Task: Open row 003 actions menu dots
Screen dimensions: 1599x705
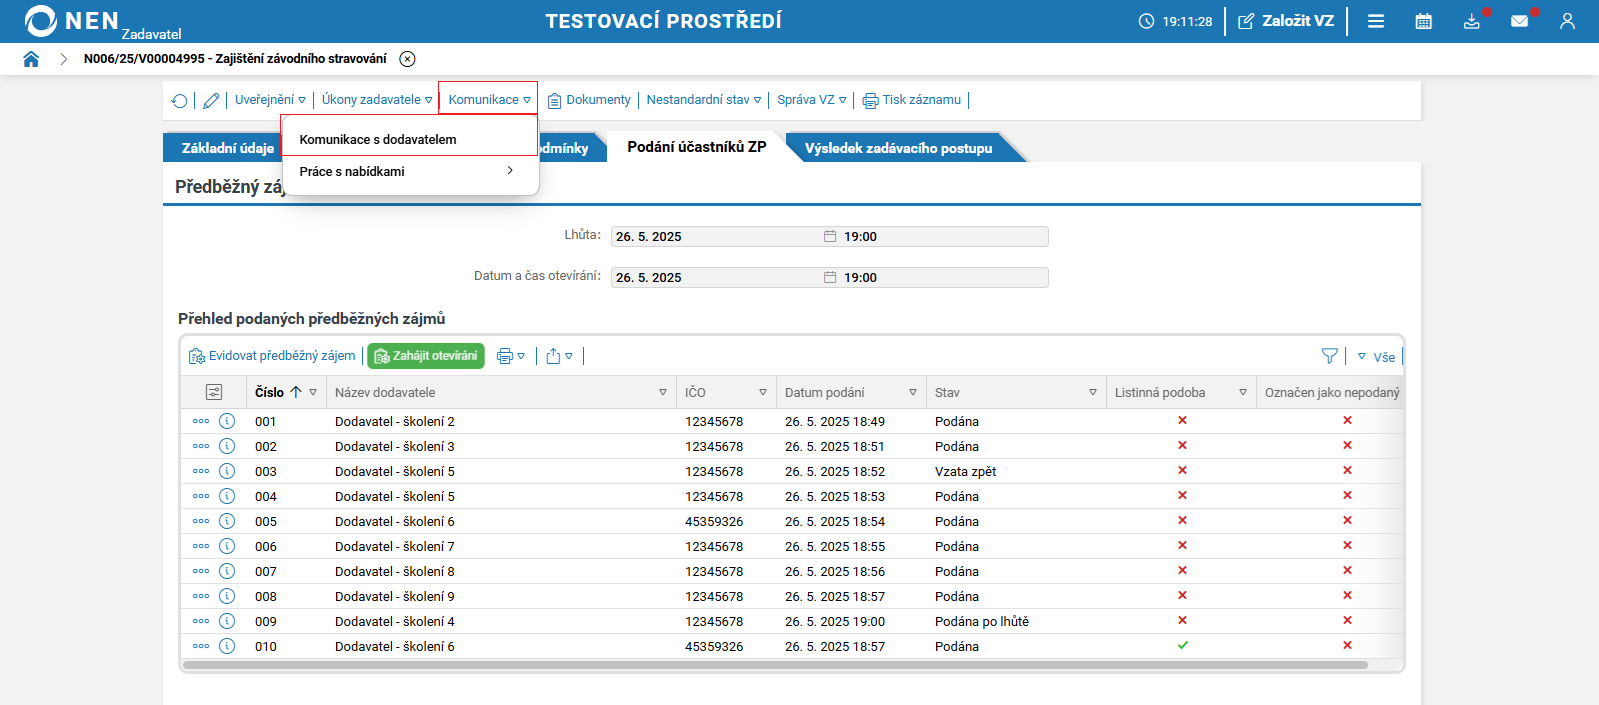Action: (x=201, y=471)
